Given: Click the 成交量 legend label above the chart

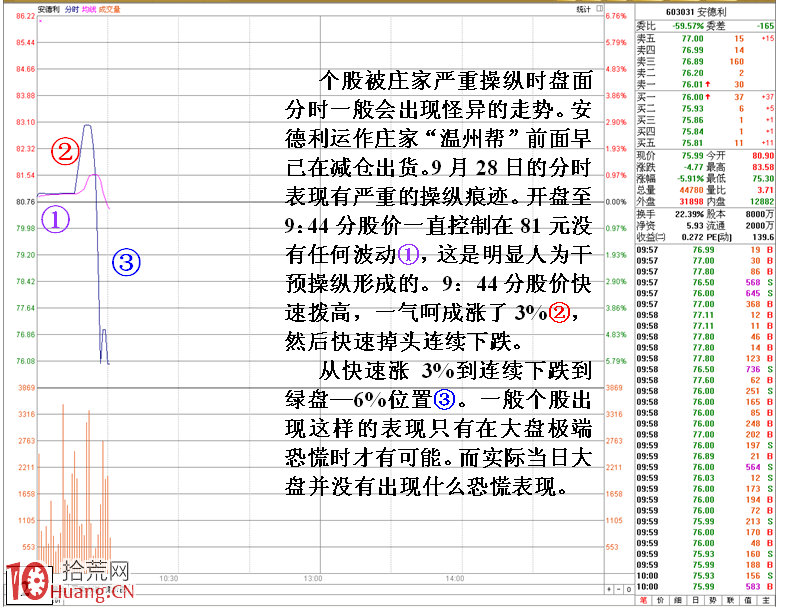Looking at the screenshot, I should (x=110, y=10).
